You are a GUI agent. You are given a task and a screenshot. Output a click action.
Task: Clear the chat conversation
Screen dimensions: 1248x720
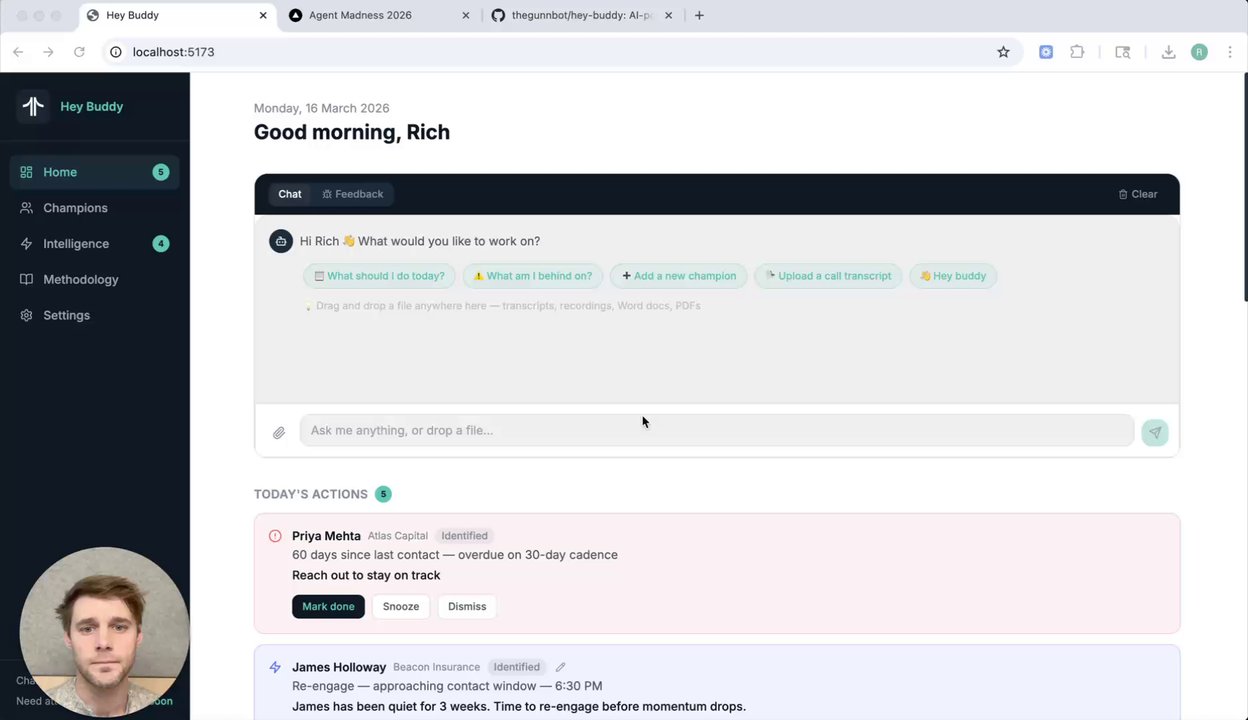pos(1138,194)
